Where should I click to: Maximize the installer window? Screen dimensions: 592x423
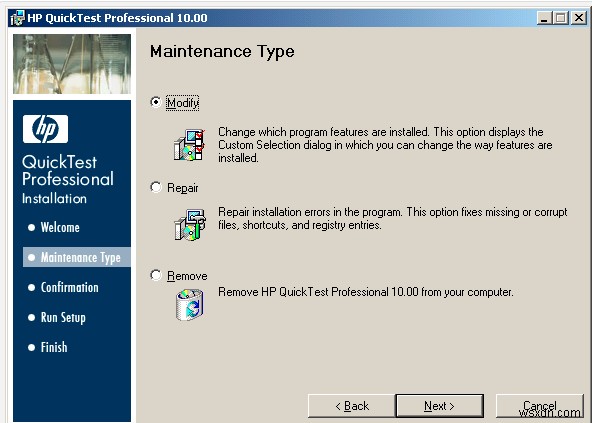pyautogui.click(x=561, y=18)
